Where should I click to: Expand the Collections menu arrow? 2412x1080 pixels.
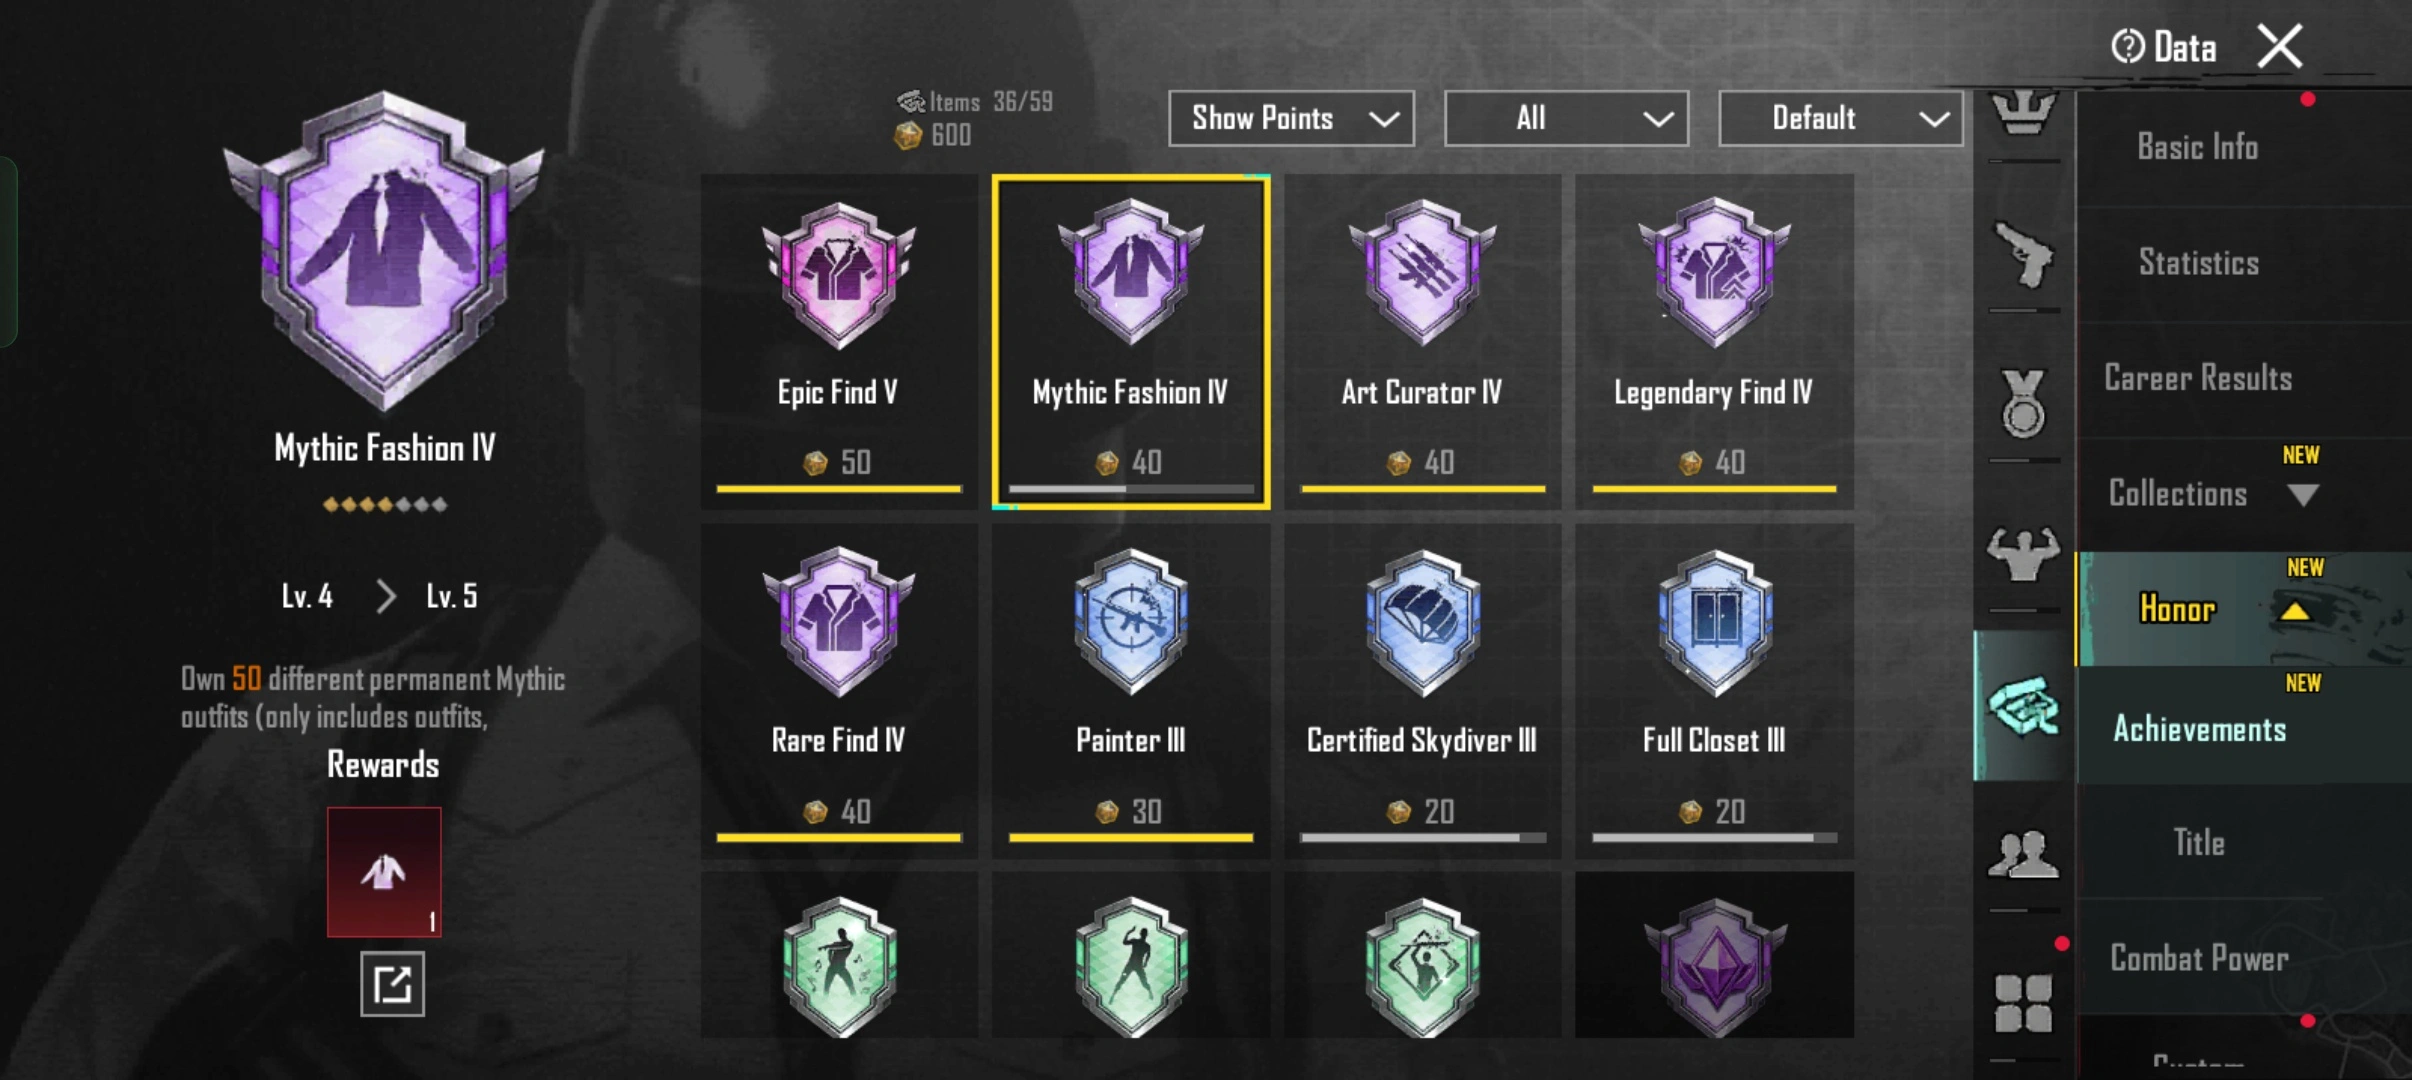(x=2302, y=495)
